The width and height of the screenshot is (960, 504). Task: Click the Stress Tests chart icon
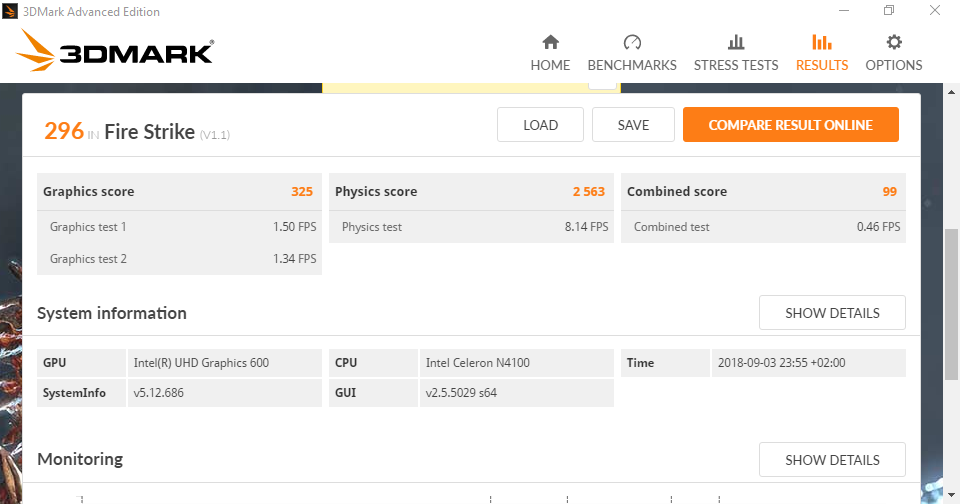point(736,42)
